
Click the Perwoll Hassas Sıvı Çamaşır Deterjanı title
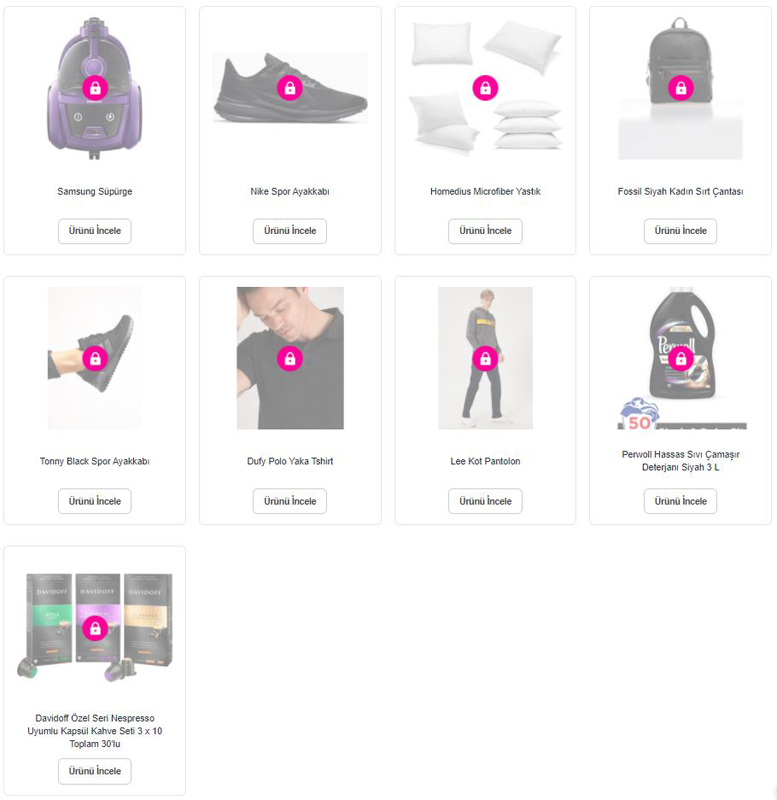point(681,461)
